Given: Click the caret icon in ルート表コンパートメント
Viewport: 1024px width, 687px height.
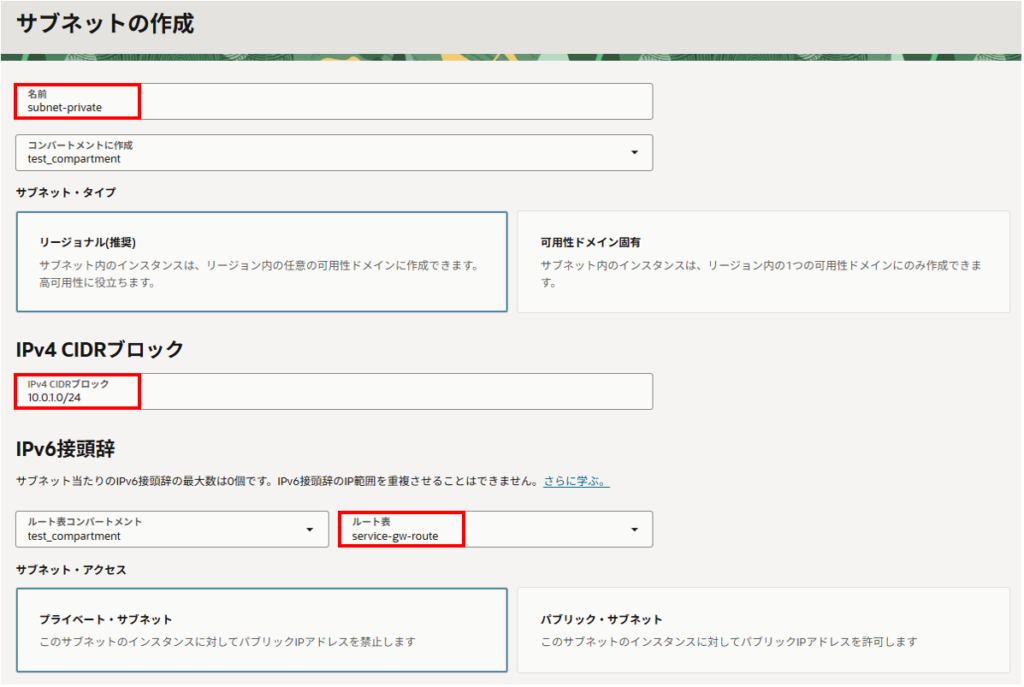Looking at the screenshot, I should pyautogui.click(x=309, y=530).
